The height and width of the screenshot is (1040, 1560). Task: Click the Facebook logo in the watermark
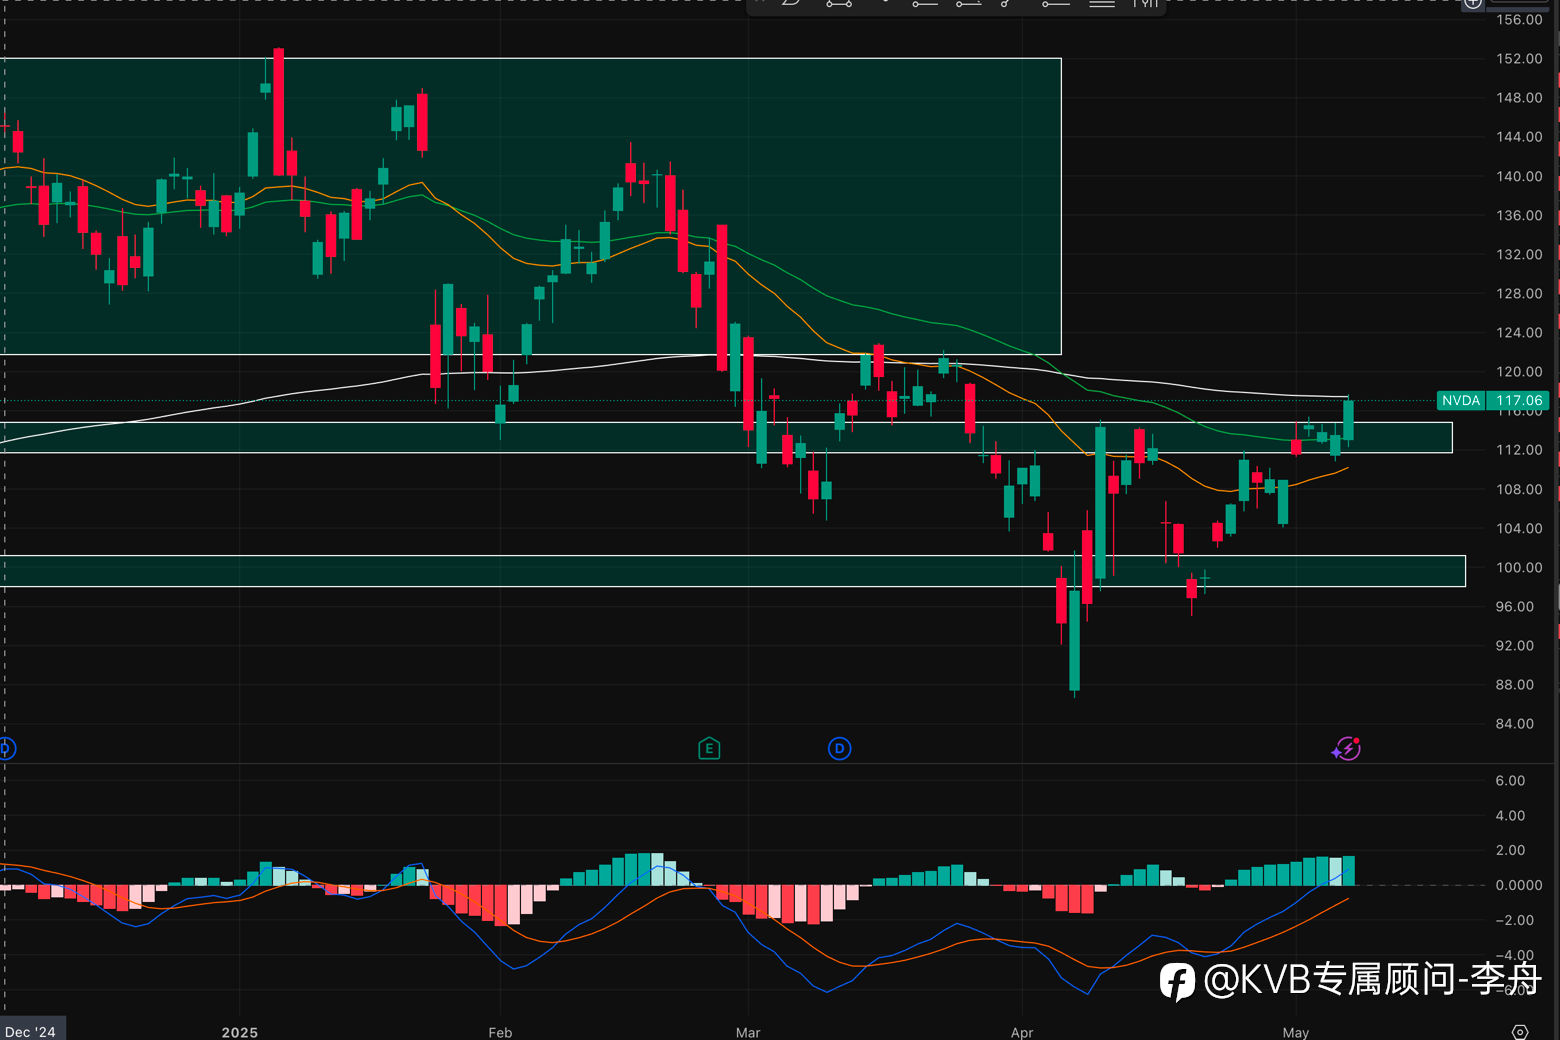[1177, 981]
